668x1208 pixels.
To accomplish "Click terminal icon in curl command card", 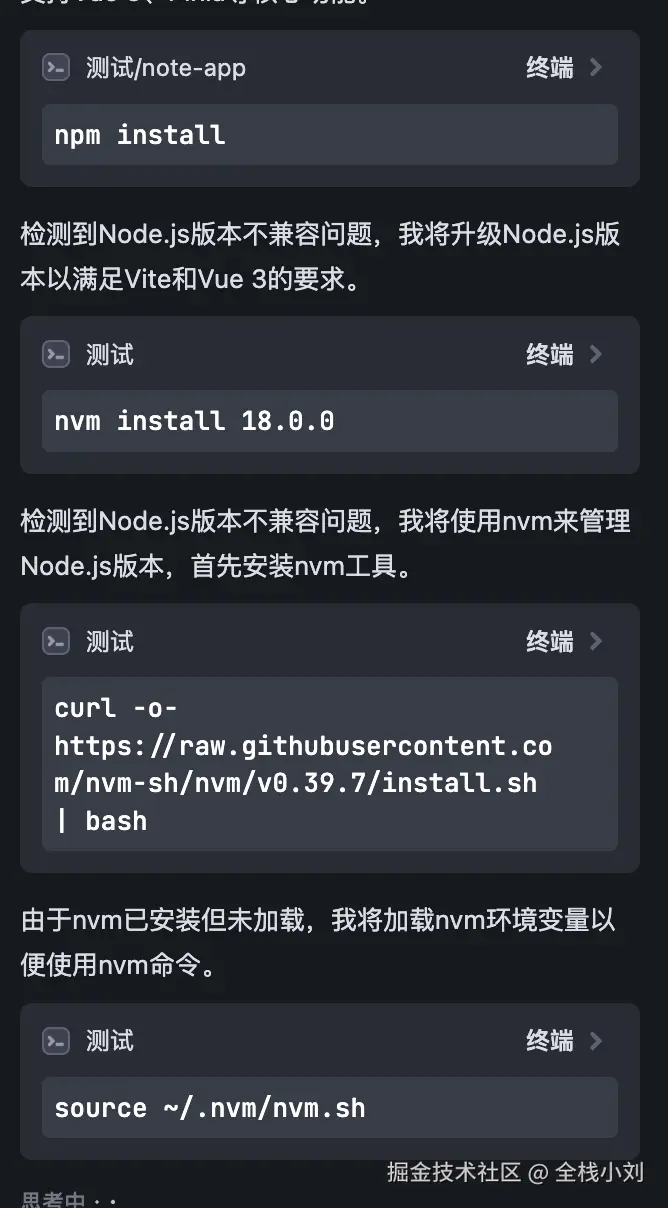I will pyautogui.click(x=56, y=641).
